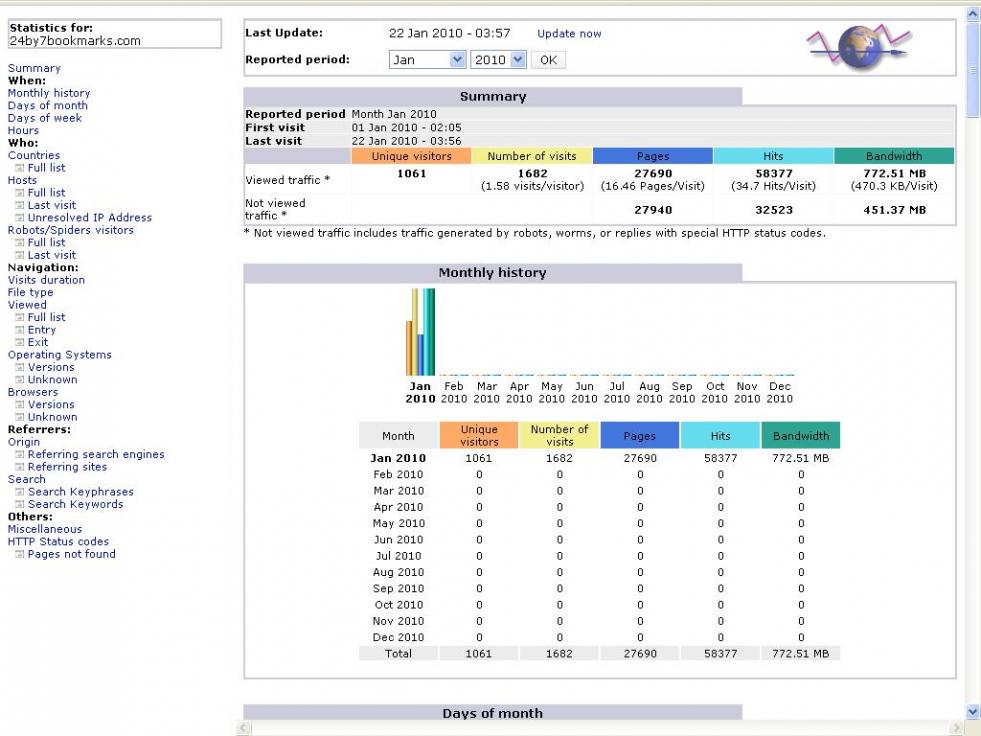Open the Visits duration link

(x=46, y=280)
